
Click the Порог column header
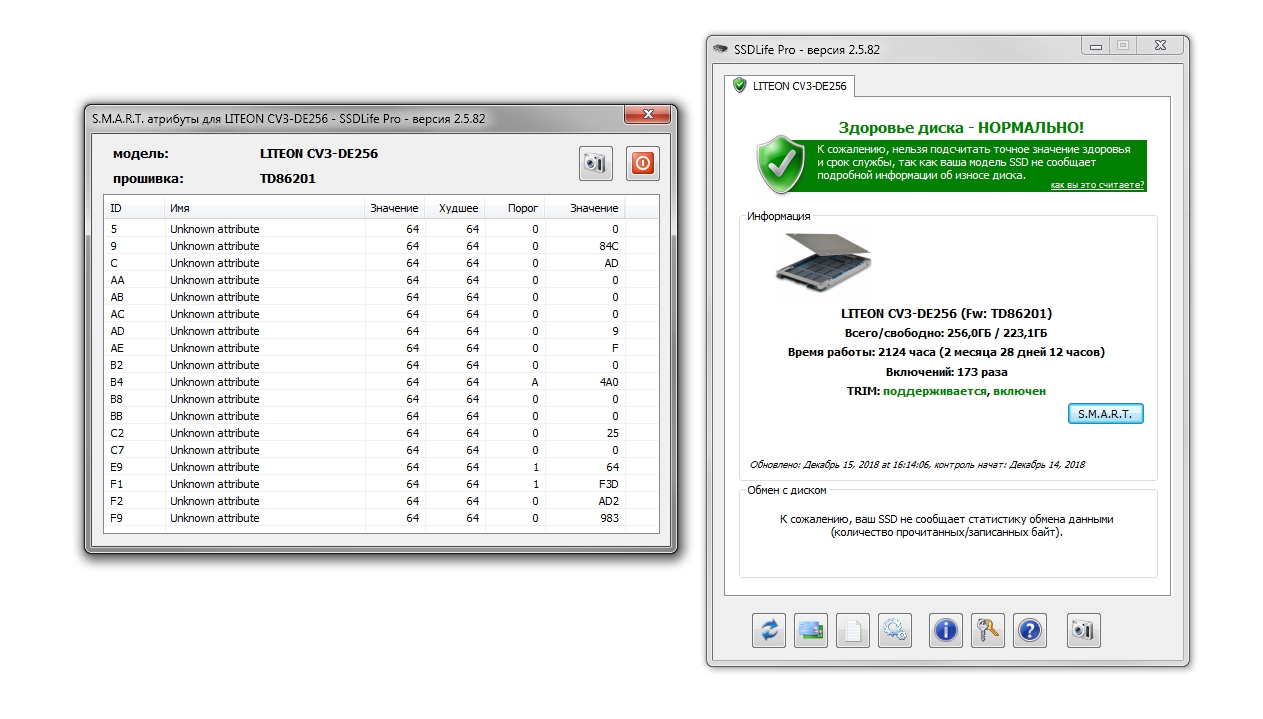[514, 208]
